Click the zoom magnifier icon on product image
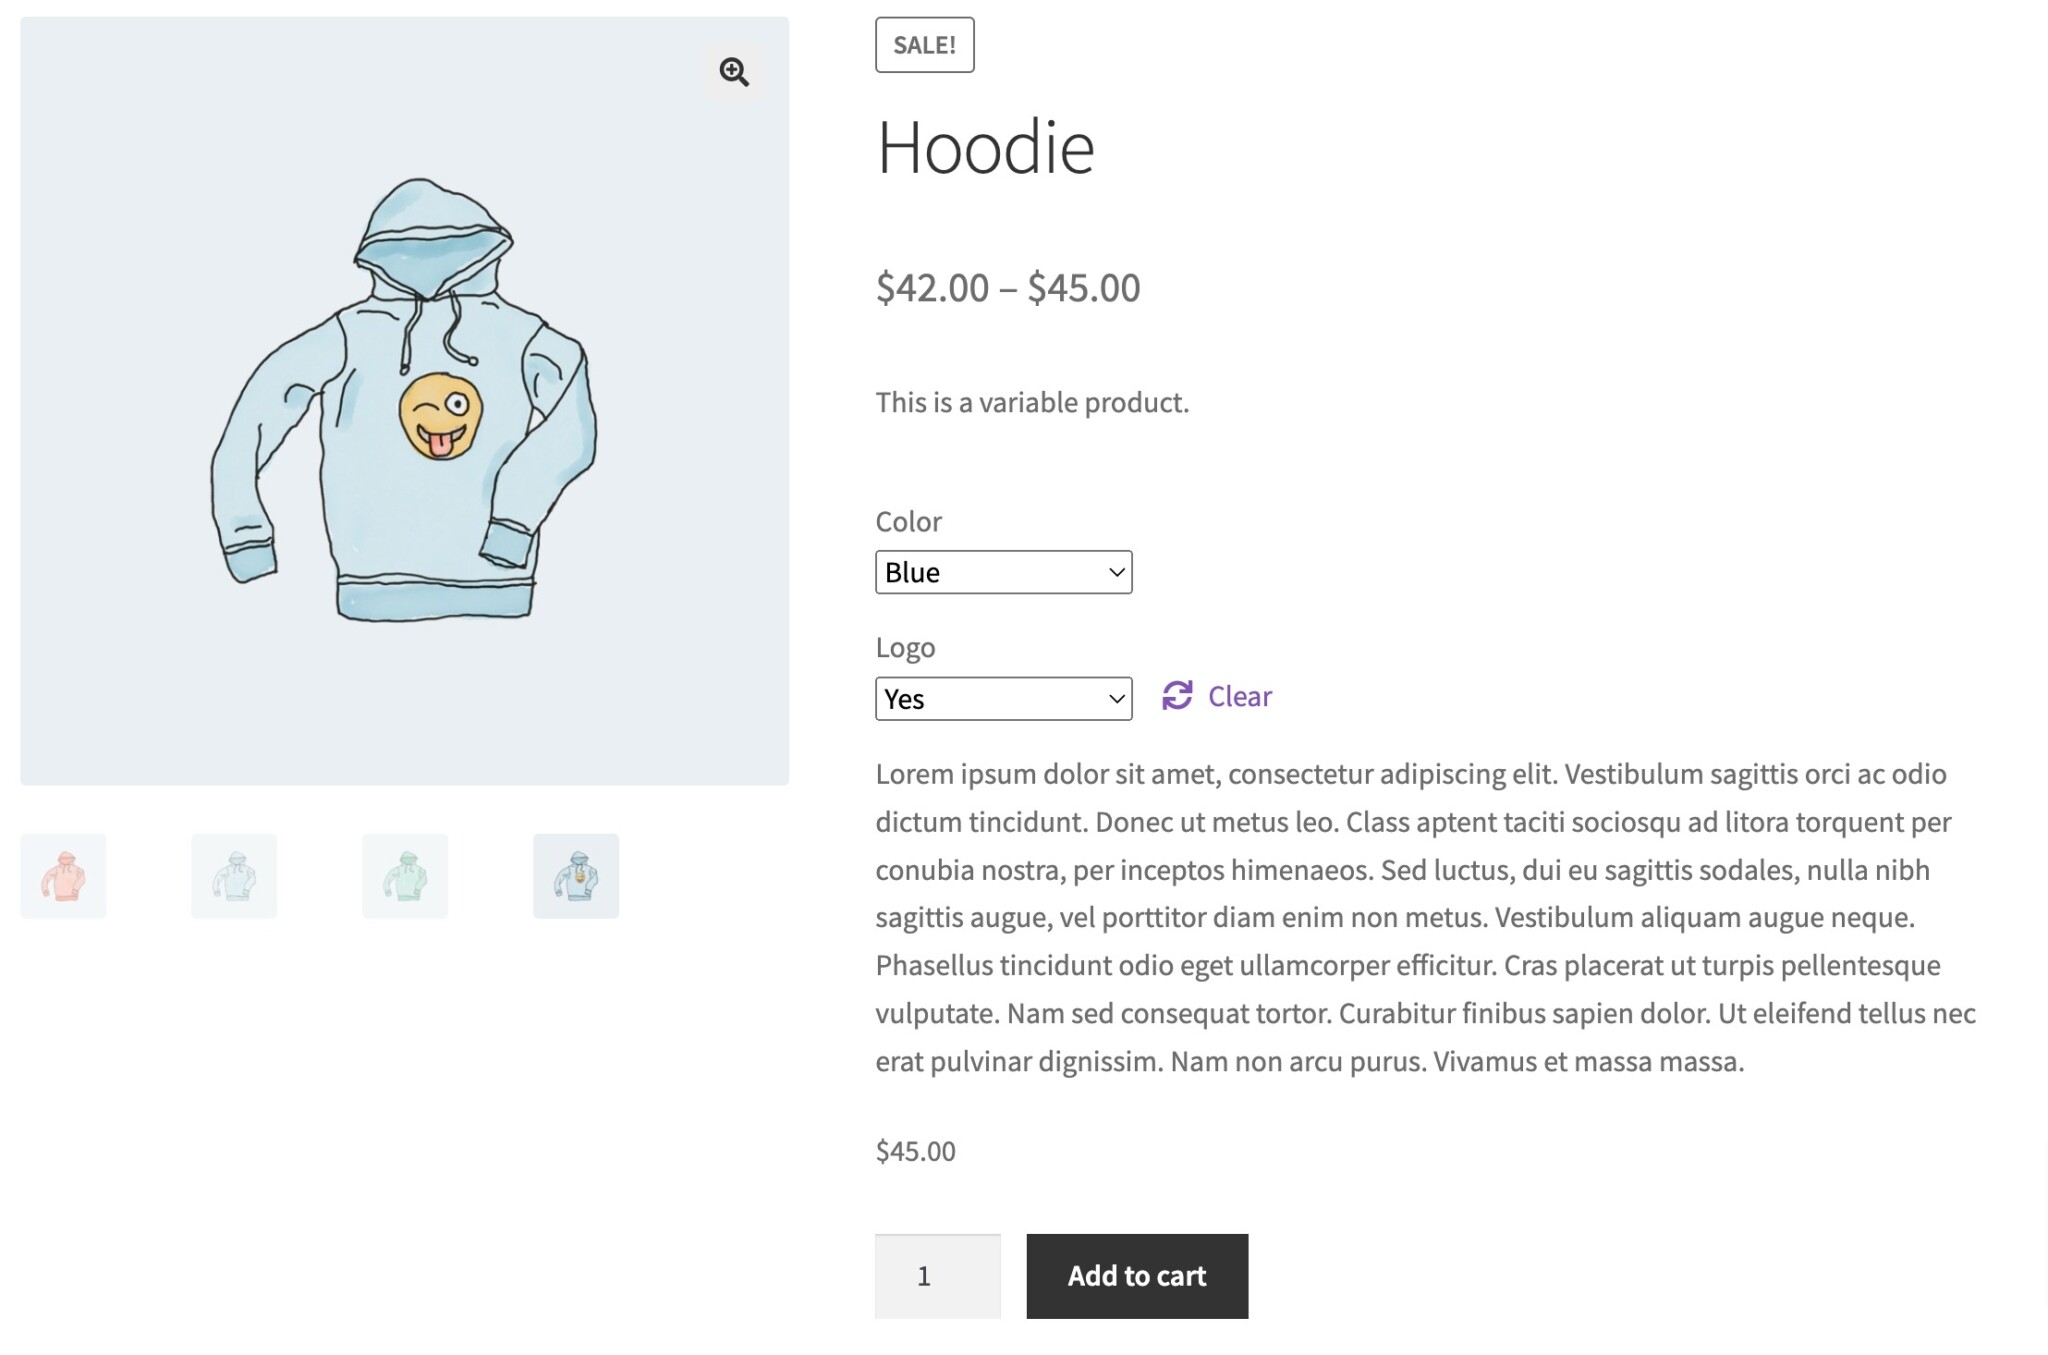The width and height of the screenshot is (2048, 1355). click(x=734, y=72)
